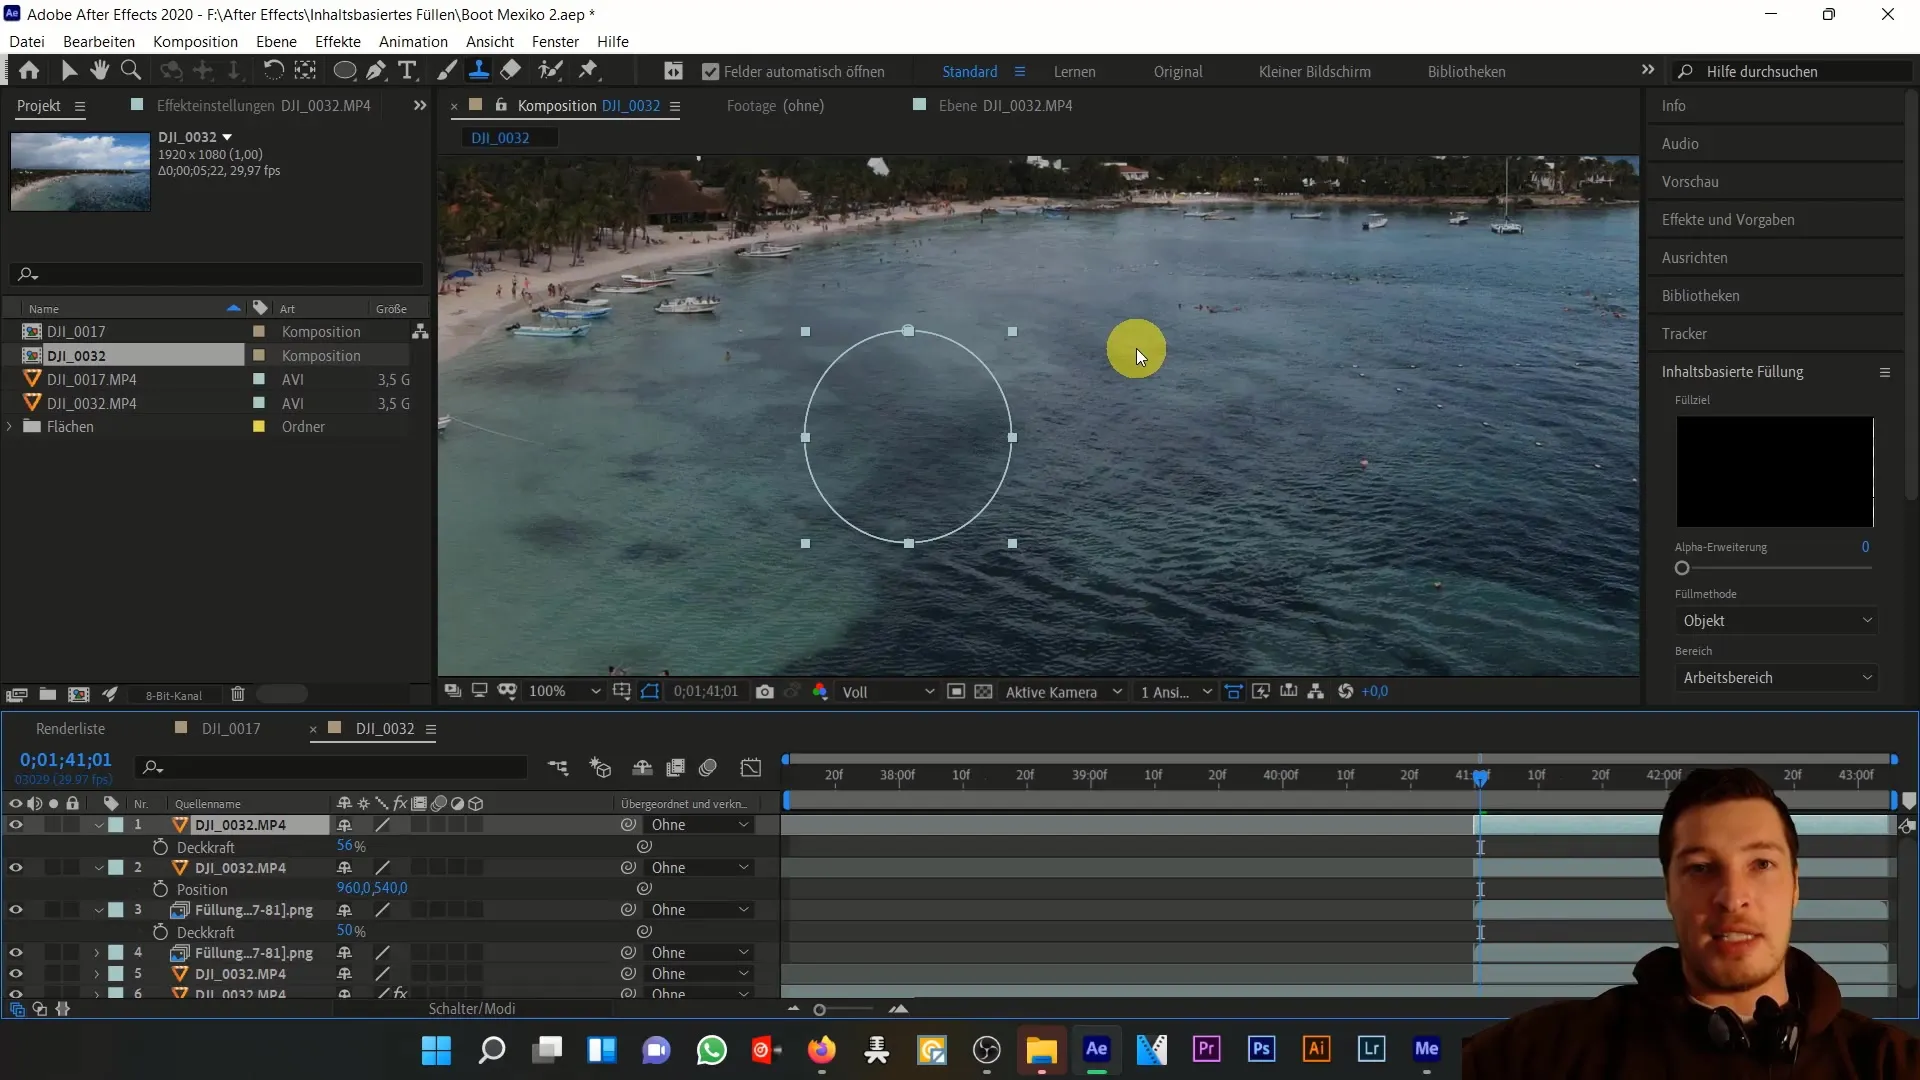Click the render queue Renderliste tab

pyautogui.click(x=71, y=728)
